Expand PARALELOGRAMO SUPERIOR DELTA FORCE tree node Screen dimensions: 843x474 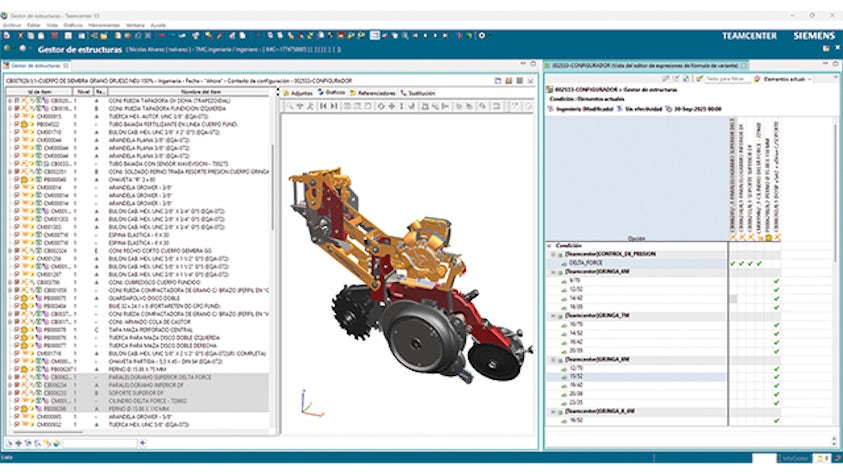coord(10,377)
